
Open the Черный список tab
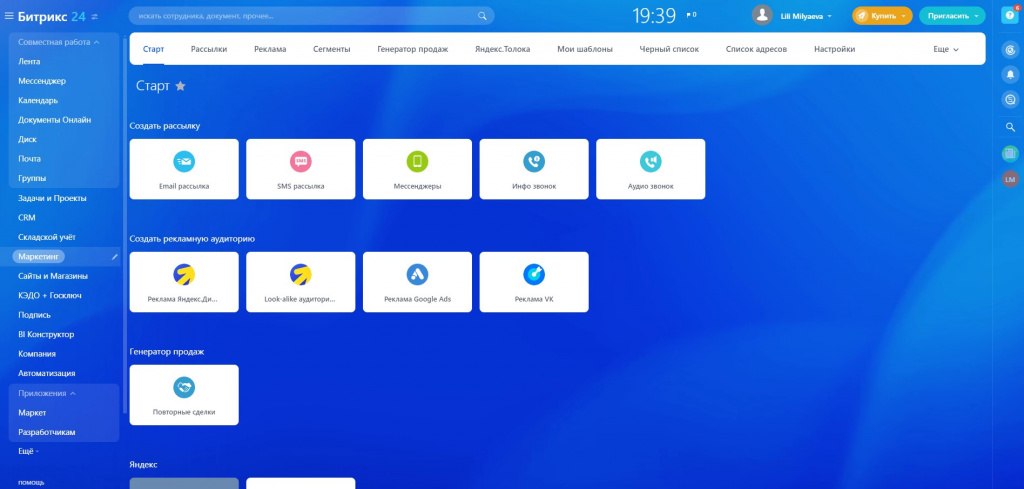coord(669,49)
